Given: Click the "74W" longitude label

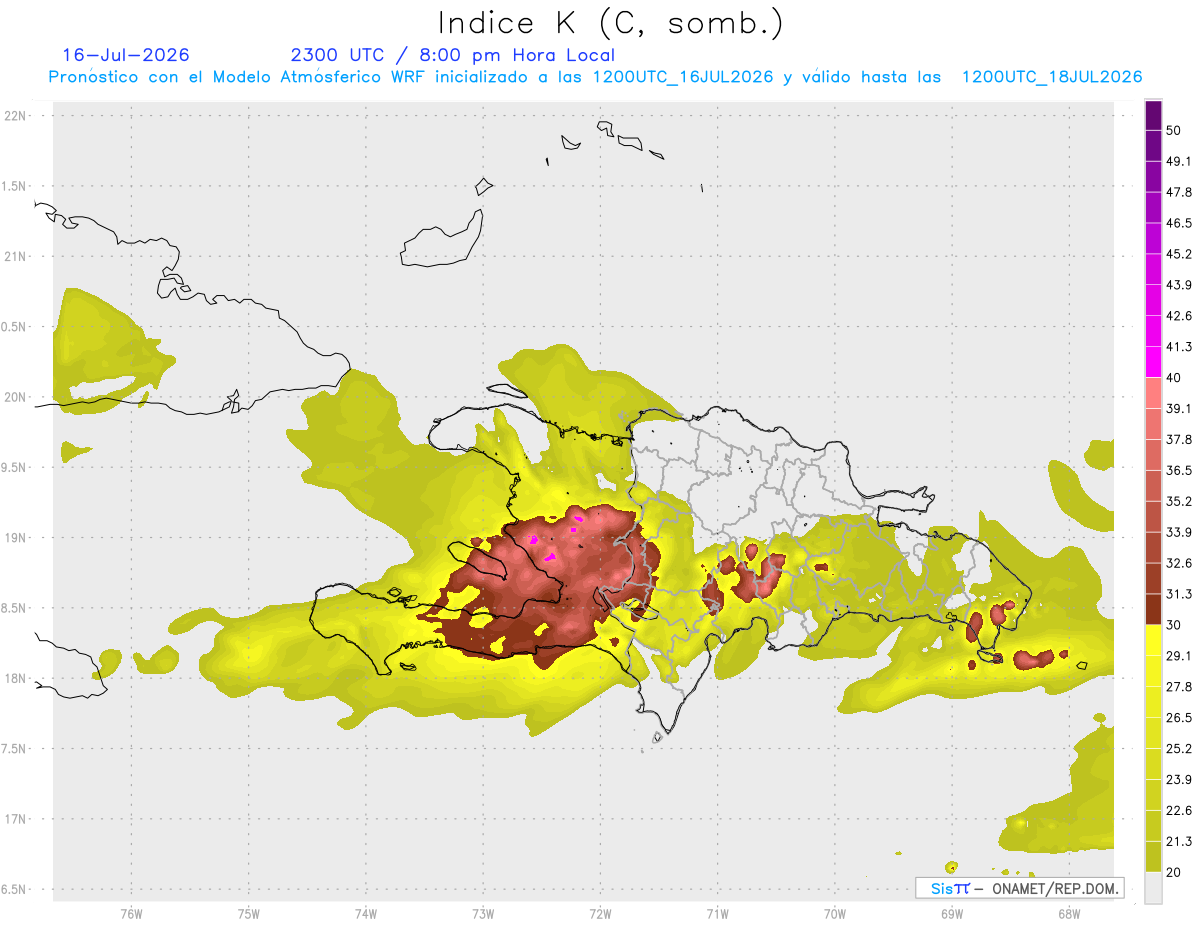Looking at the screenshot, I should (365, 913).
